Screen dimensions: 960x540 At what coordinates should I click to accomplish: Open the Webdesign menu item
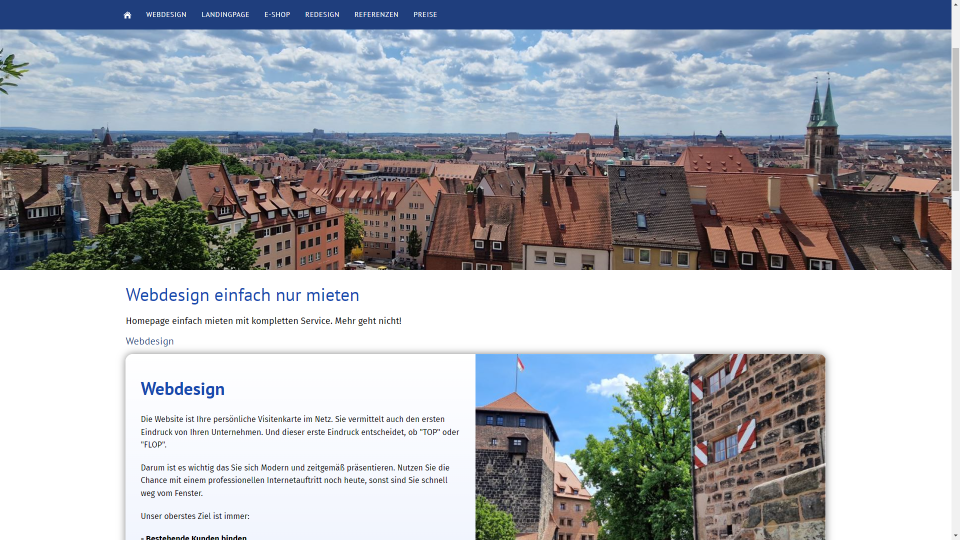pos(166,15)
